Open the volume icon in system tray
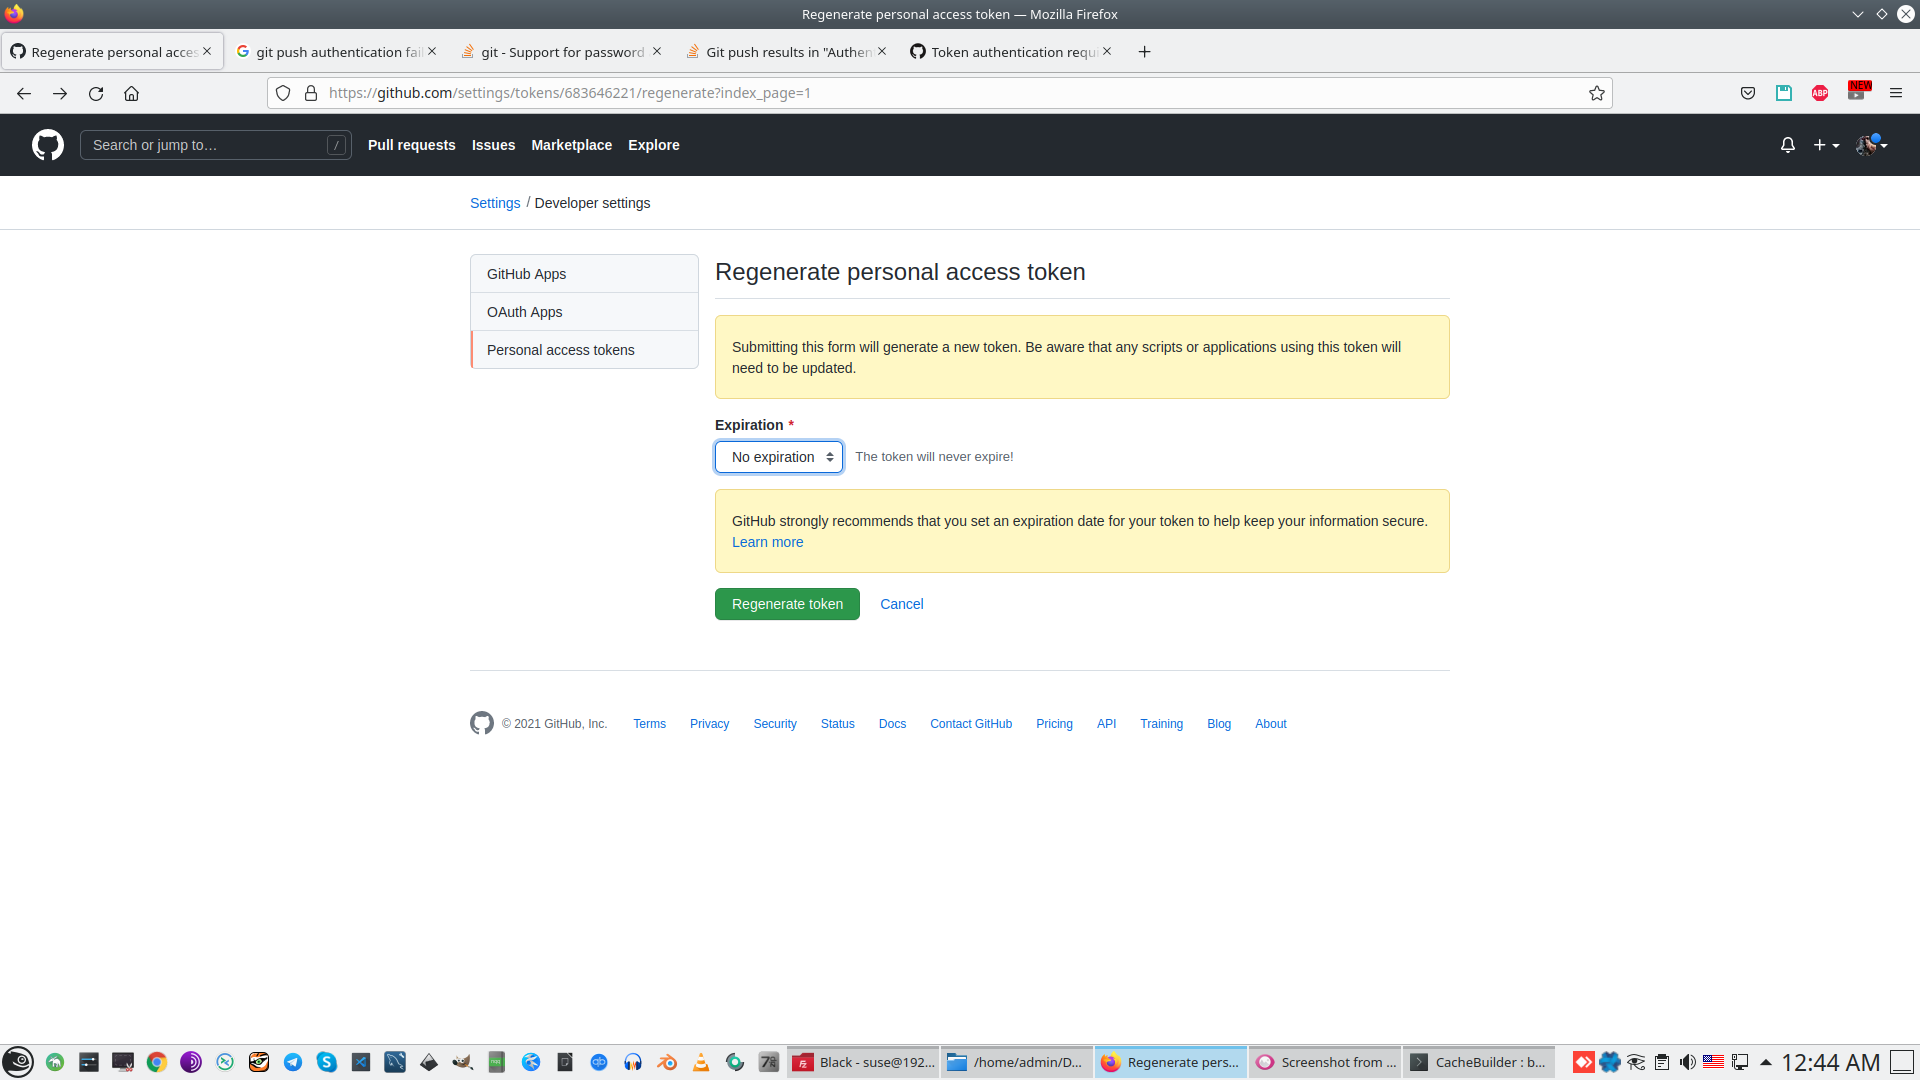The height and width of the screenshot is (1080, 1920). tap(1687, 1062)
